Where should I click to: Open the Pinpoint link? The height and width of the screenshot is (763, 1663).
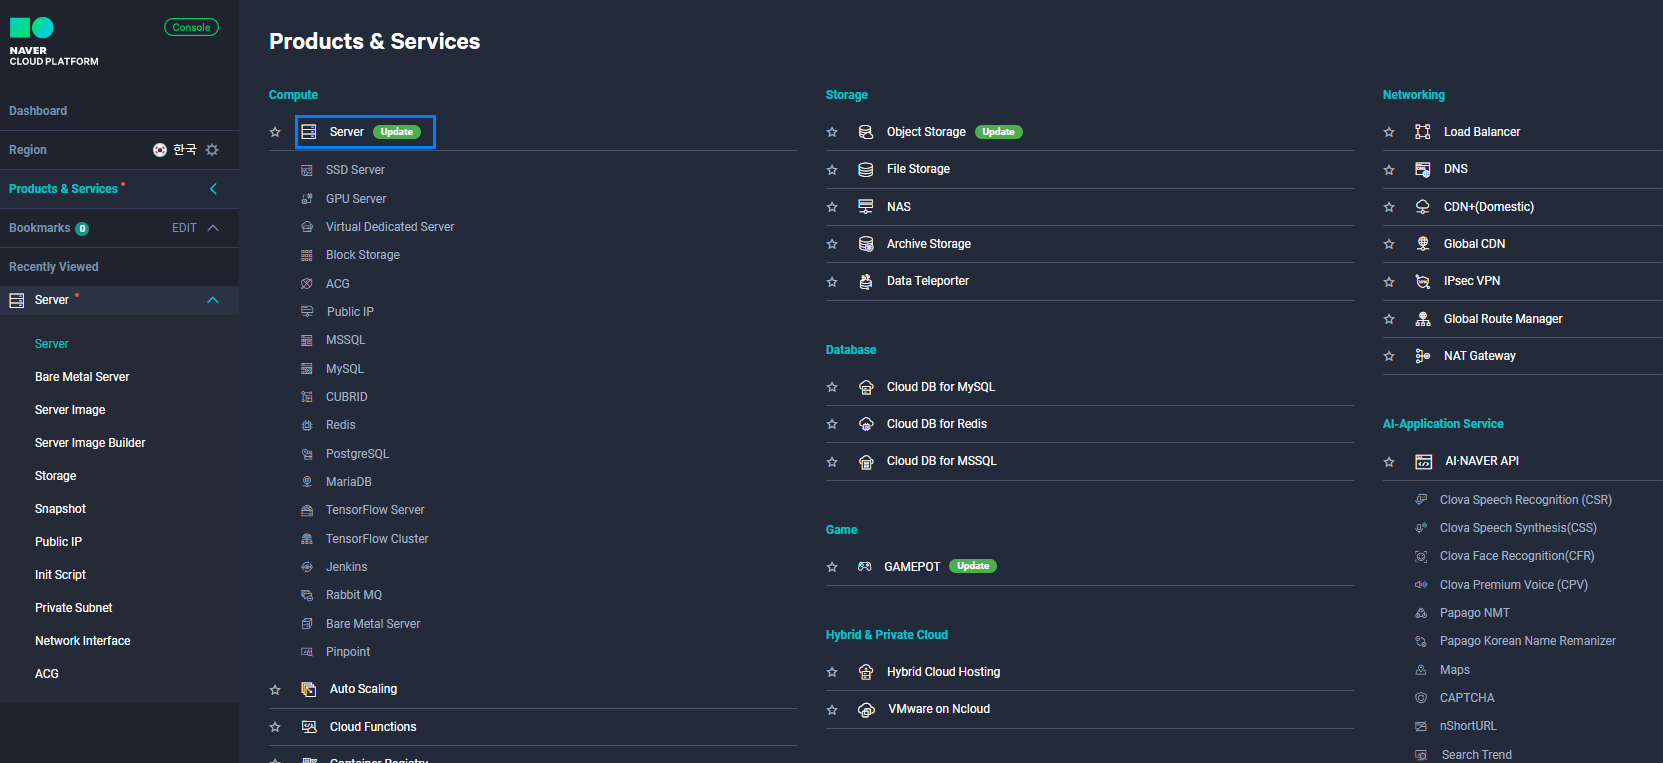[x=348, y=652]
